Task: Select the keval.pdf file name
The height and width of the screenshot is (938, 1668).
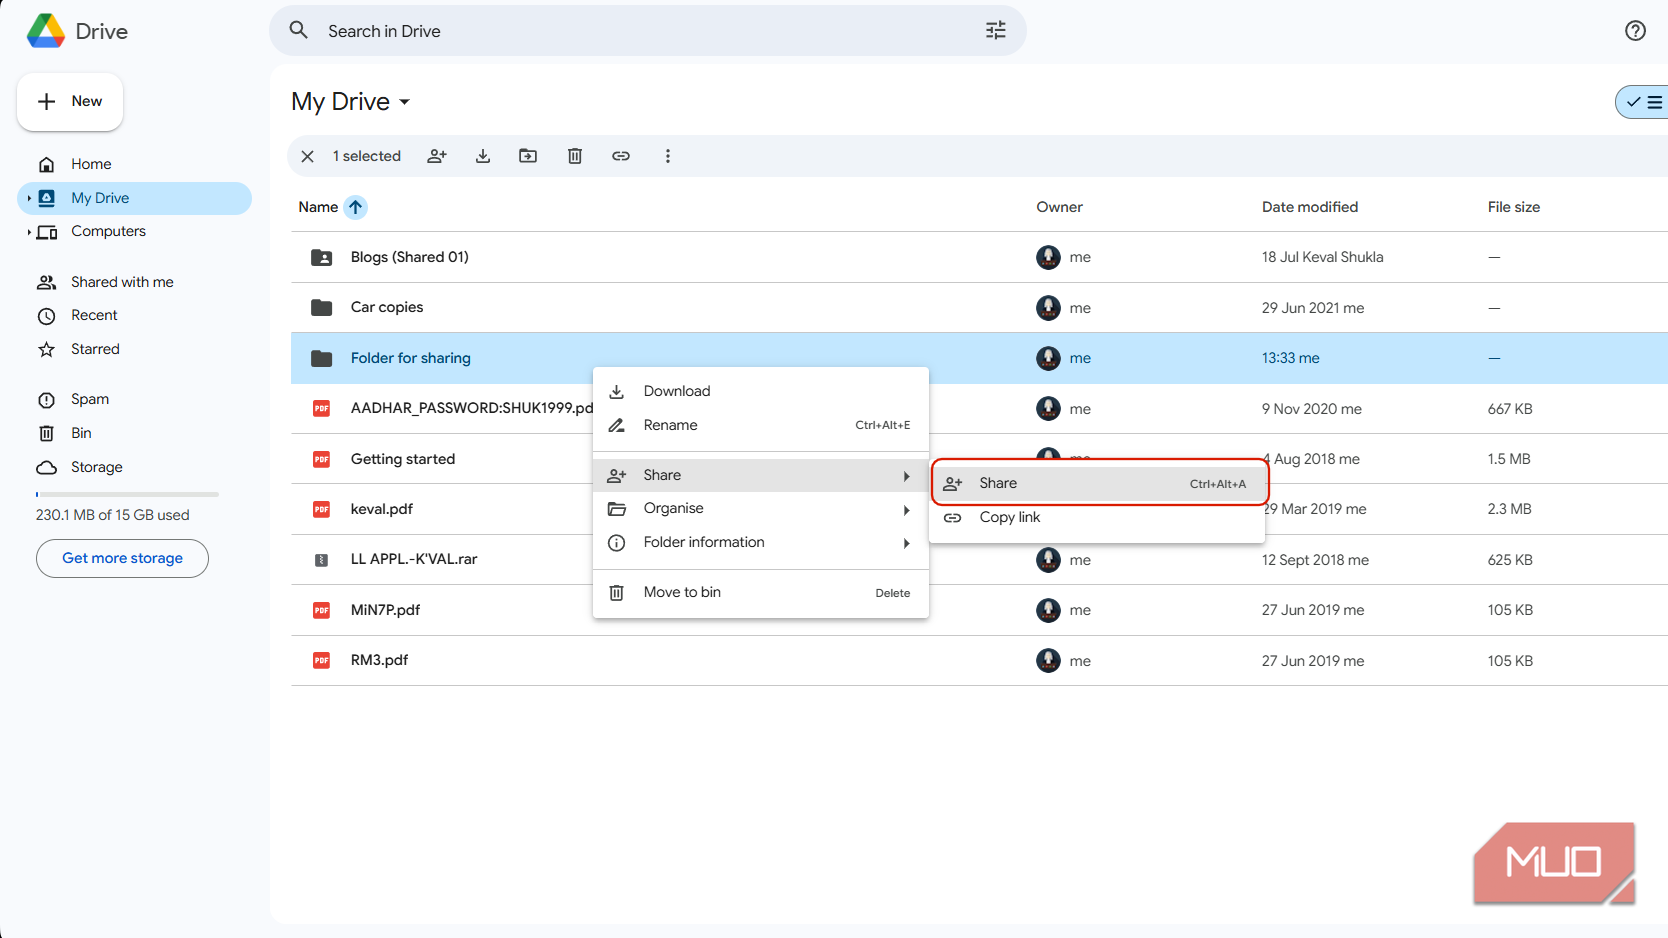Action: [382, 509]
